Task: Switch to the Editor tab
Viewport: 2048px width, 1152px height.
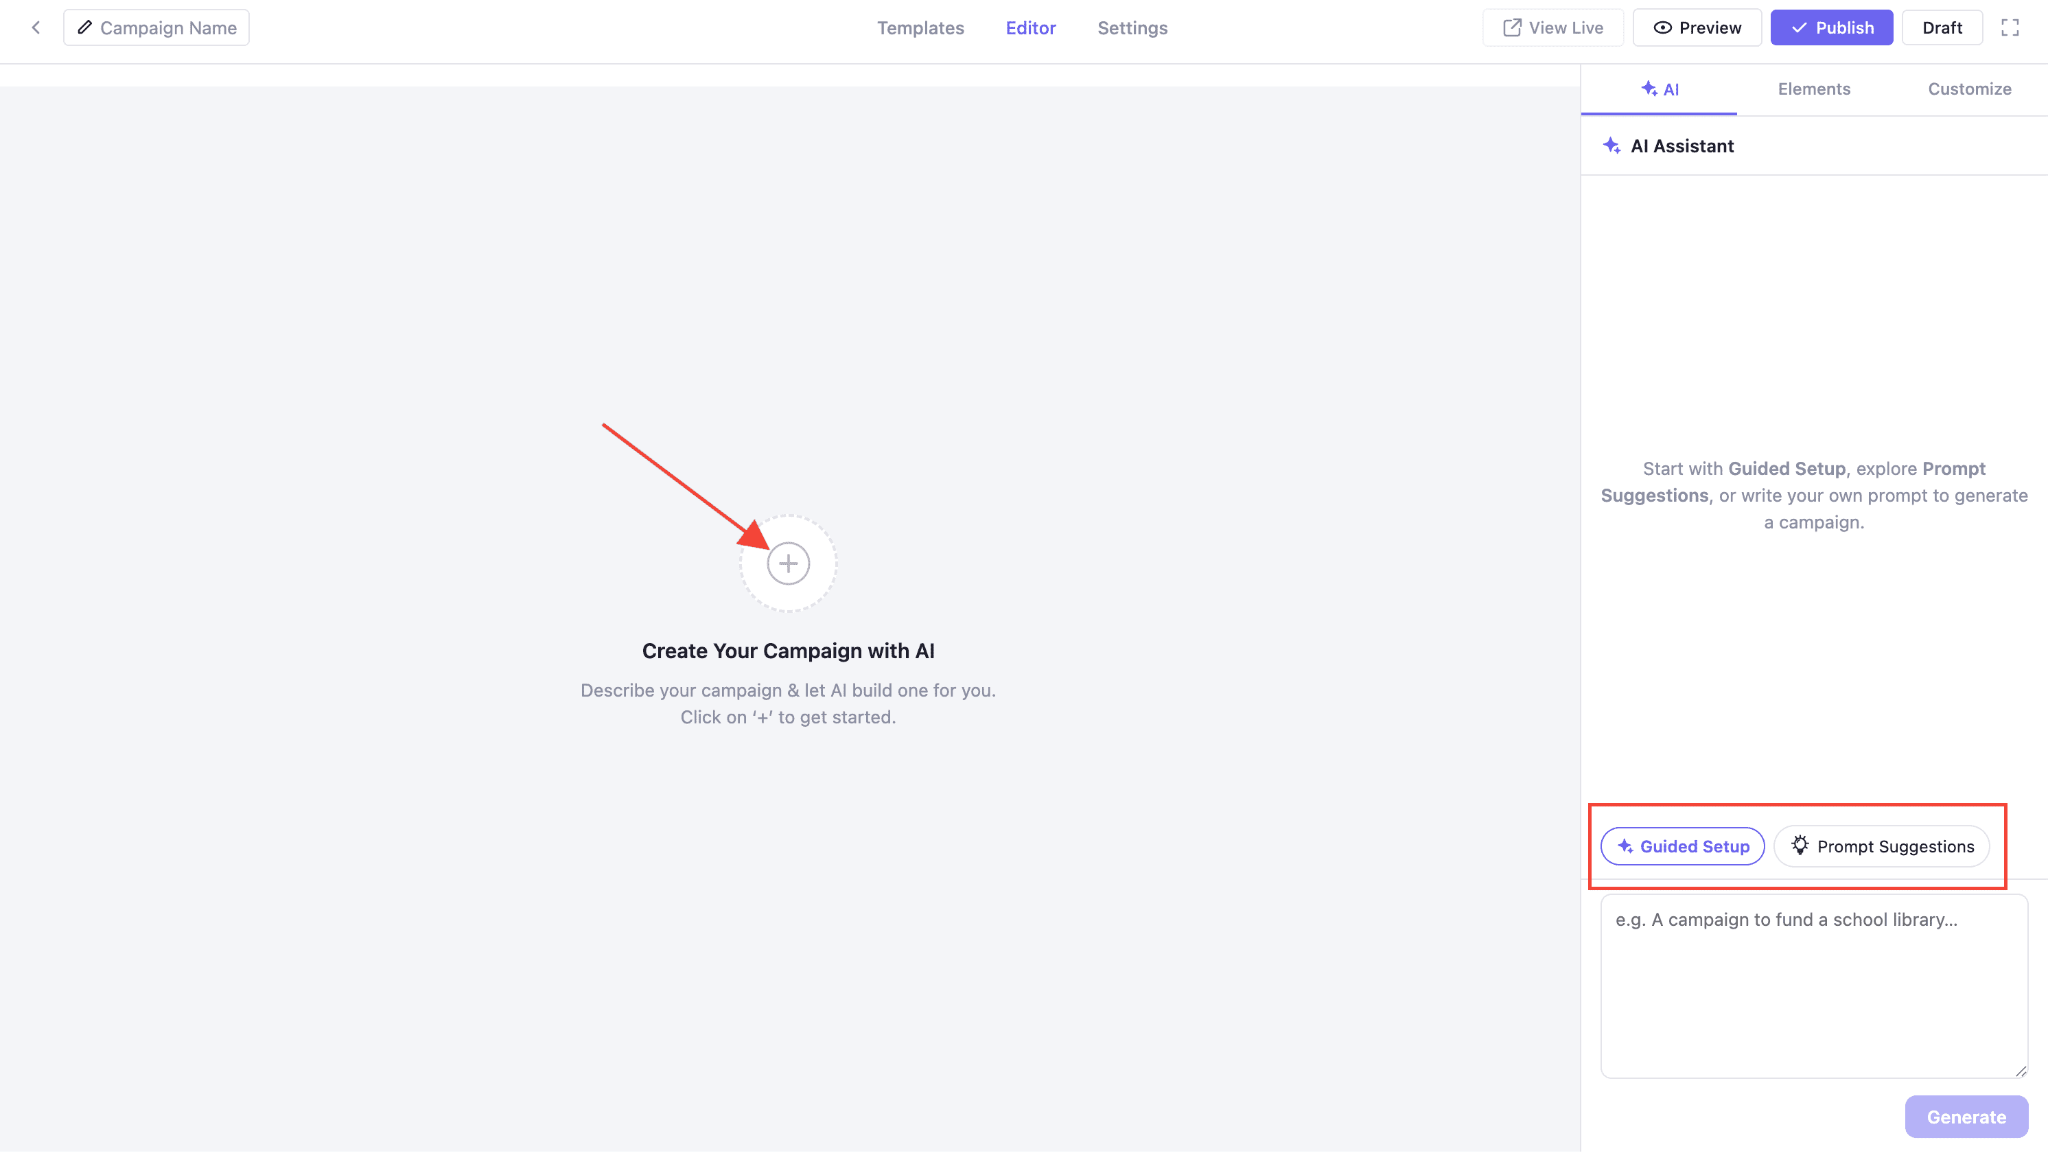Action: pos(1030,28)
